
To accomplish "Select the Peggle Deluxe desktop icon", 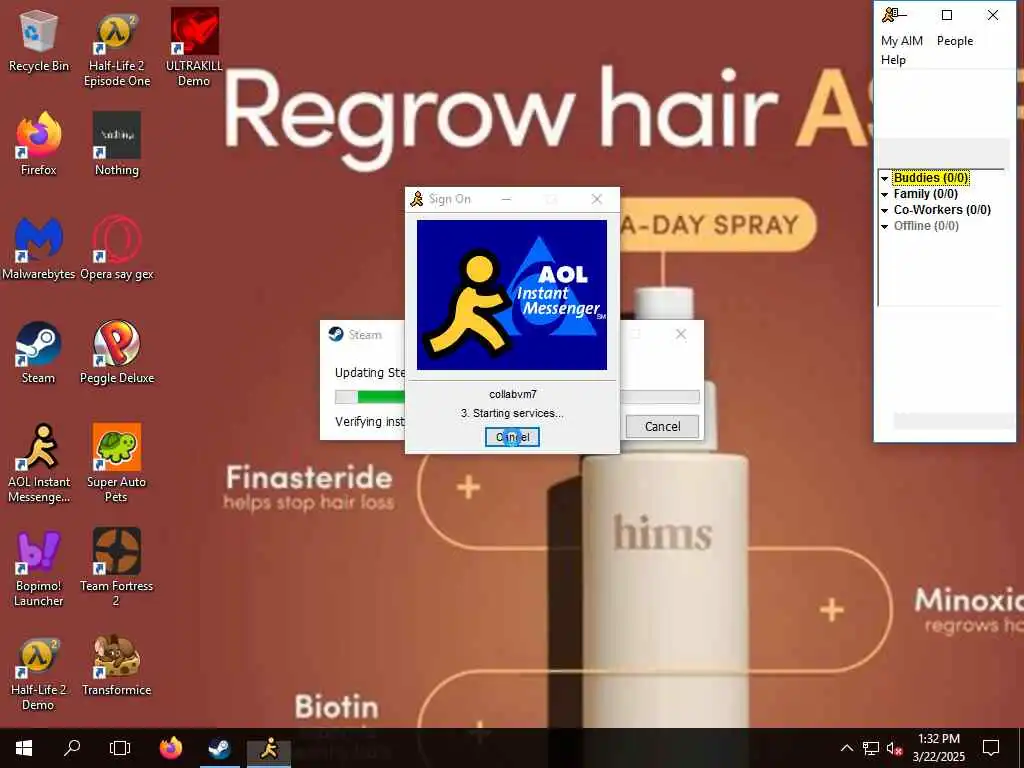I will point(117,353).
